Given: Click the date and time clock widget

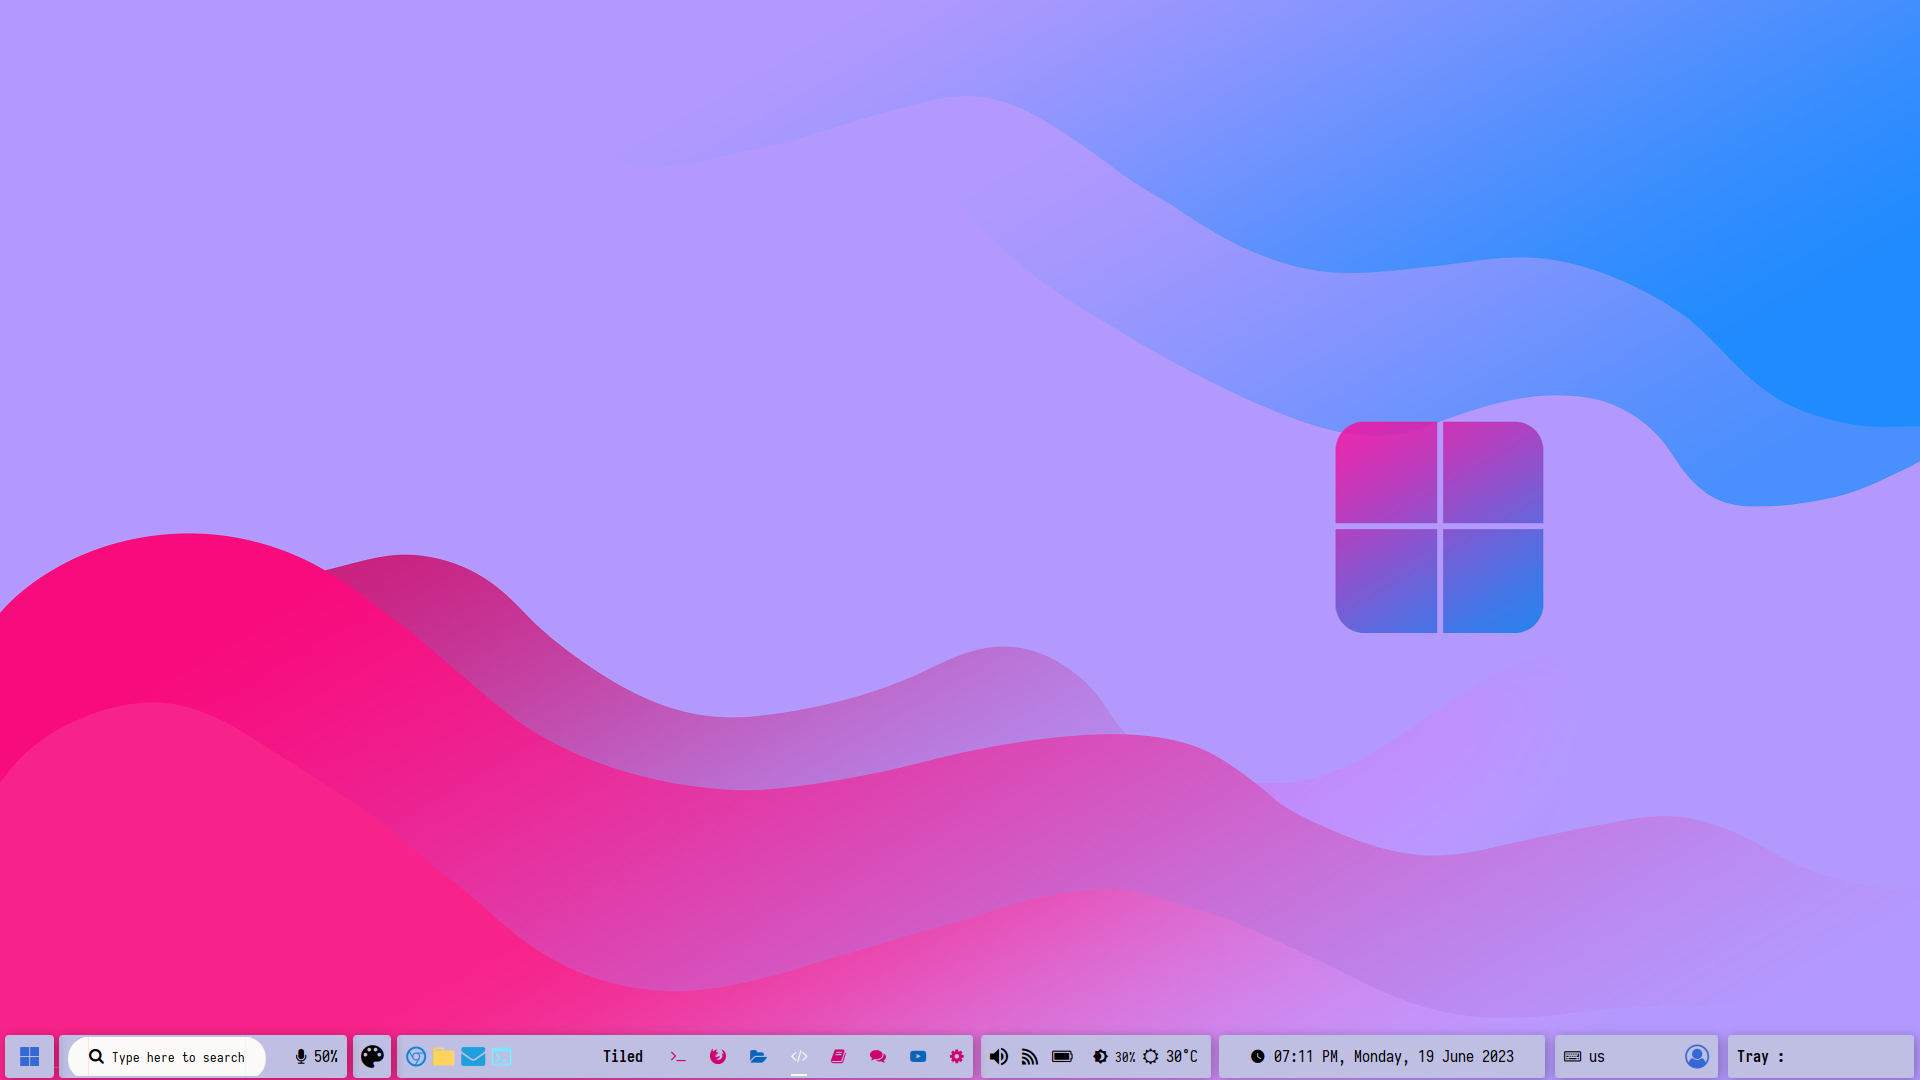Looking at the screenshot, I should pos(1382,1057).
